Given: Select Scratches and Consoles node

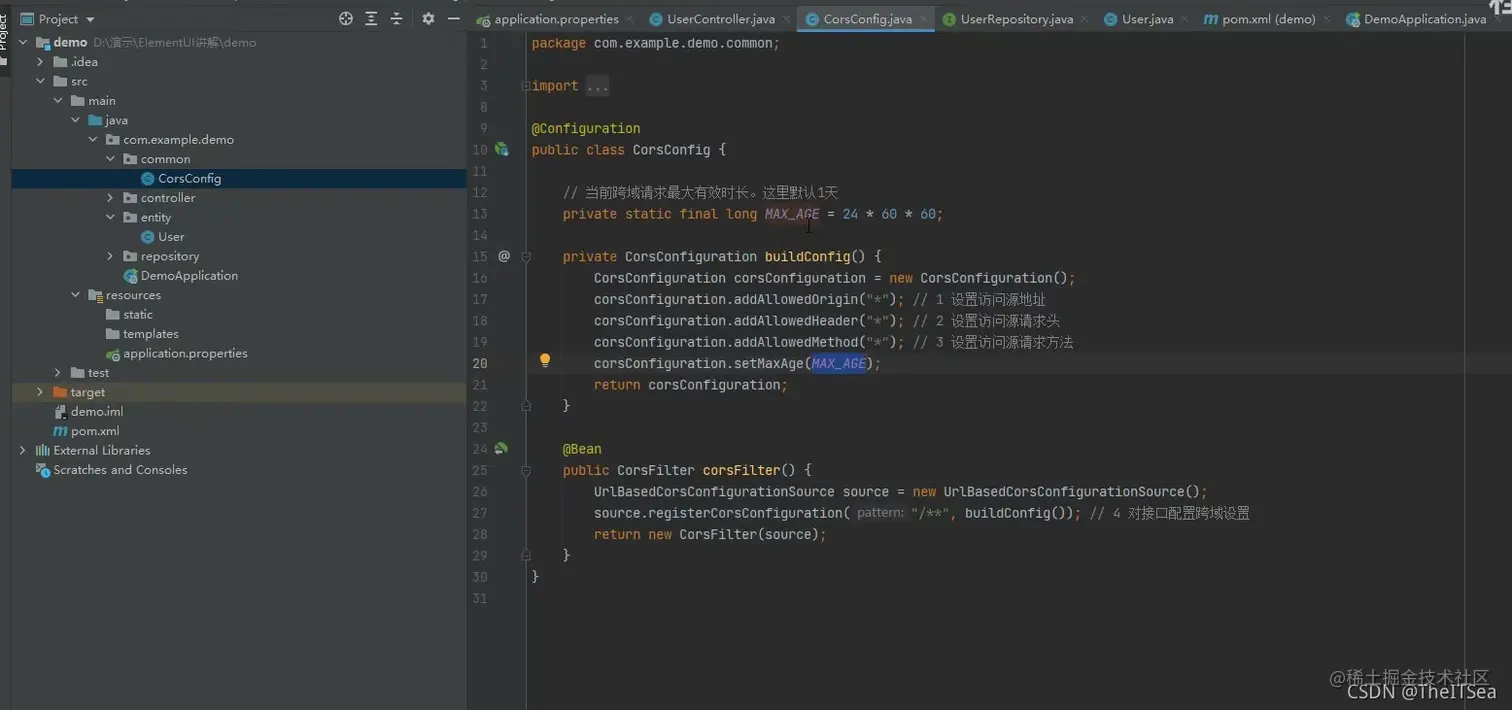Looking at the screenshot, I should click(120, 470).
